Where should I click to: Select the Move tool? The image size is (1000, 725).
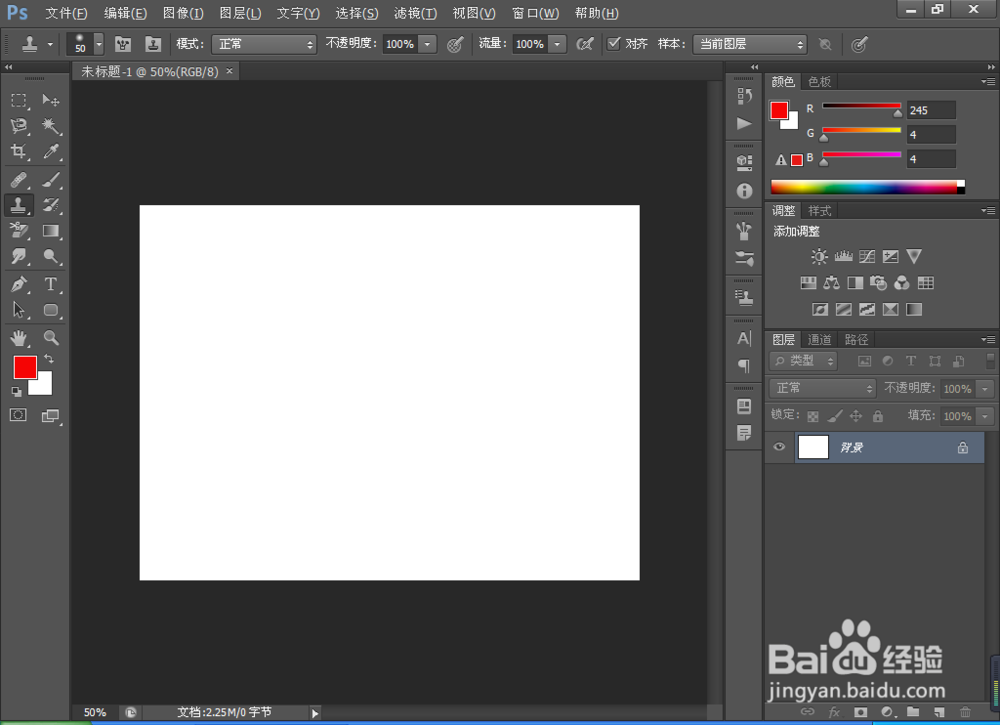pos(50,100)
